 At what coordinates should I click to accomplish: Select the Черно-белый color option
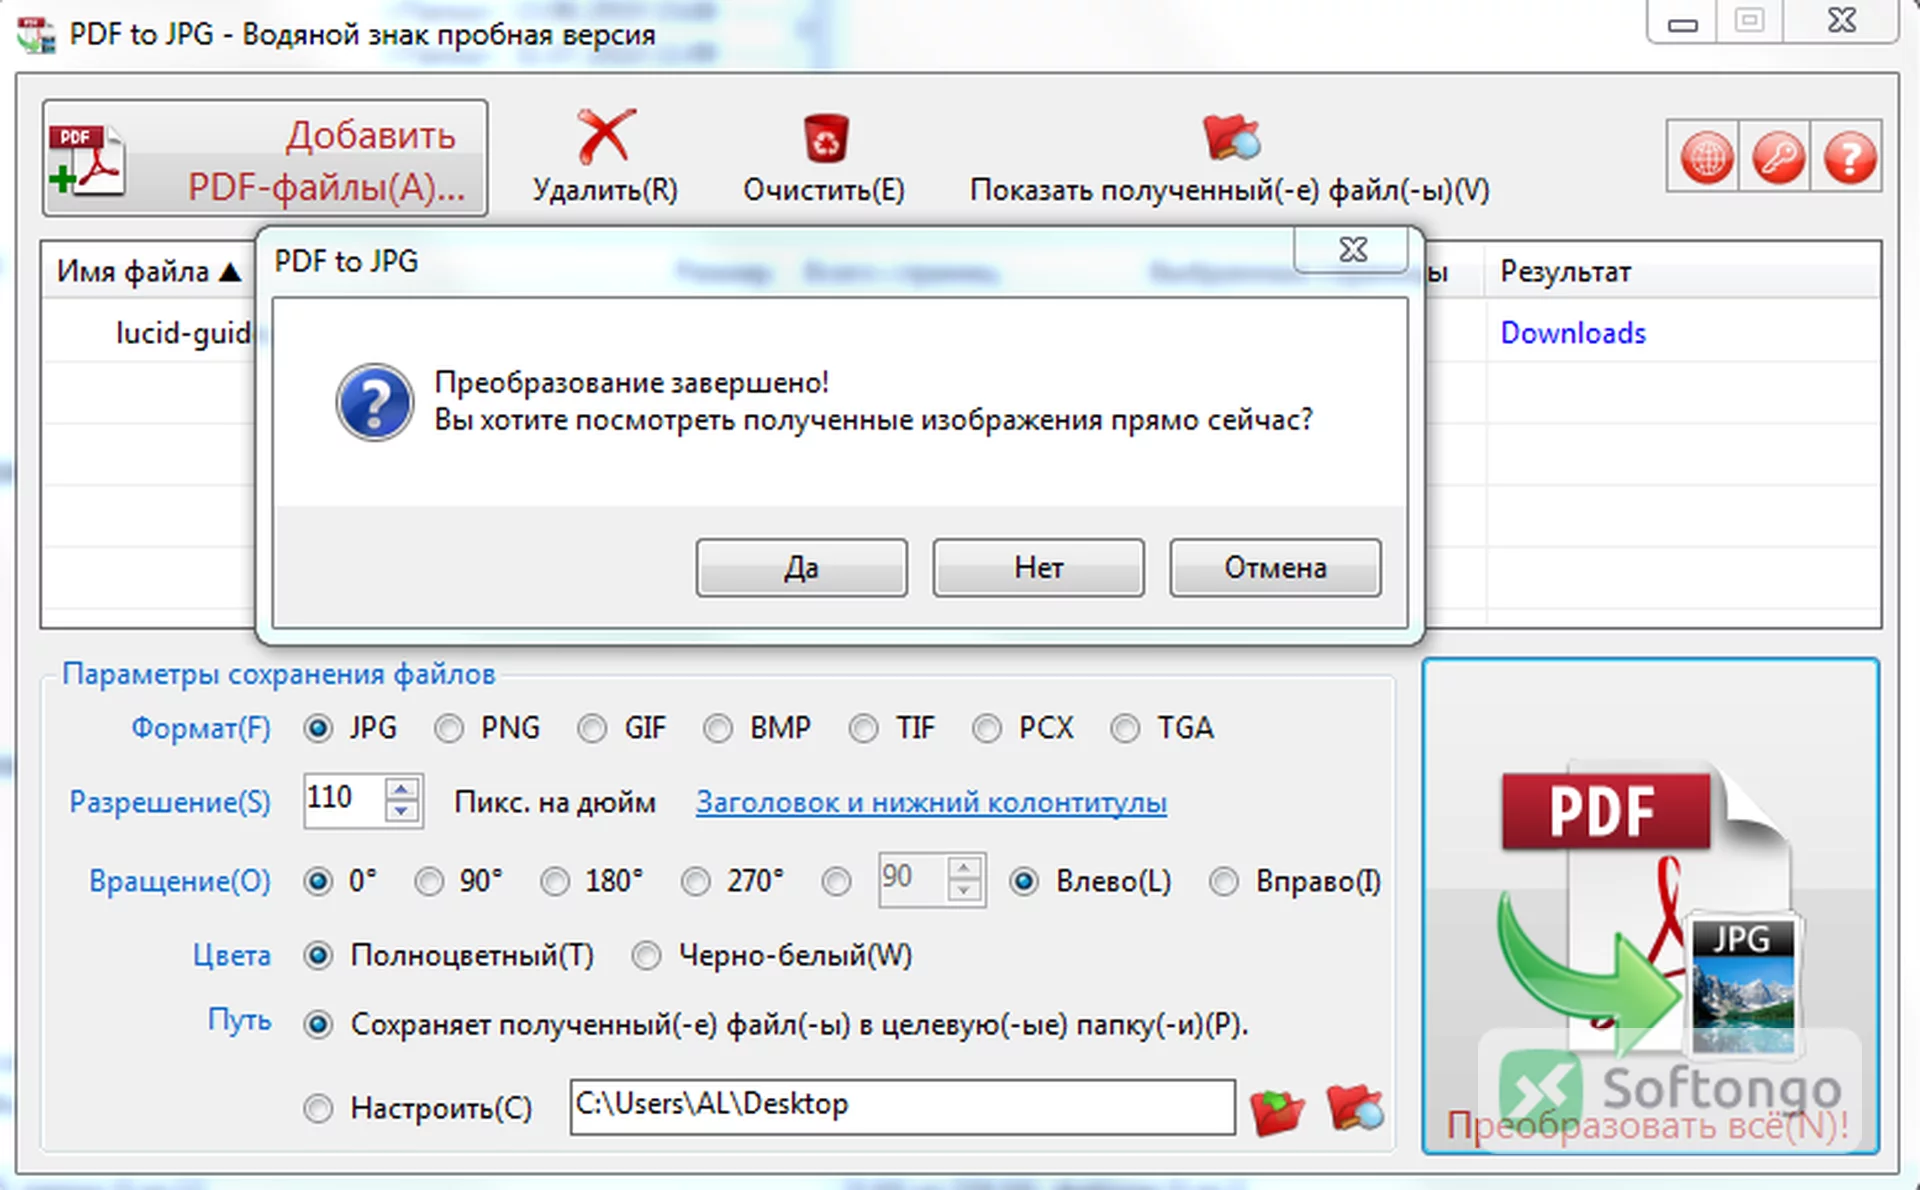pos(646,956)
